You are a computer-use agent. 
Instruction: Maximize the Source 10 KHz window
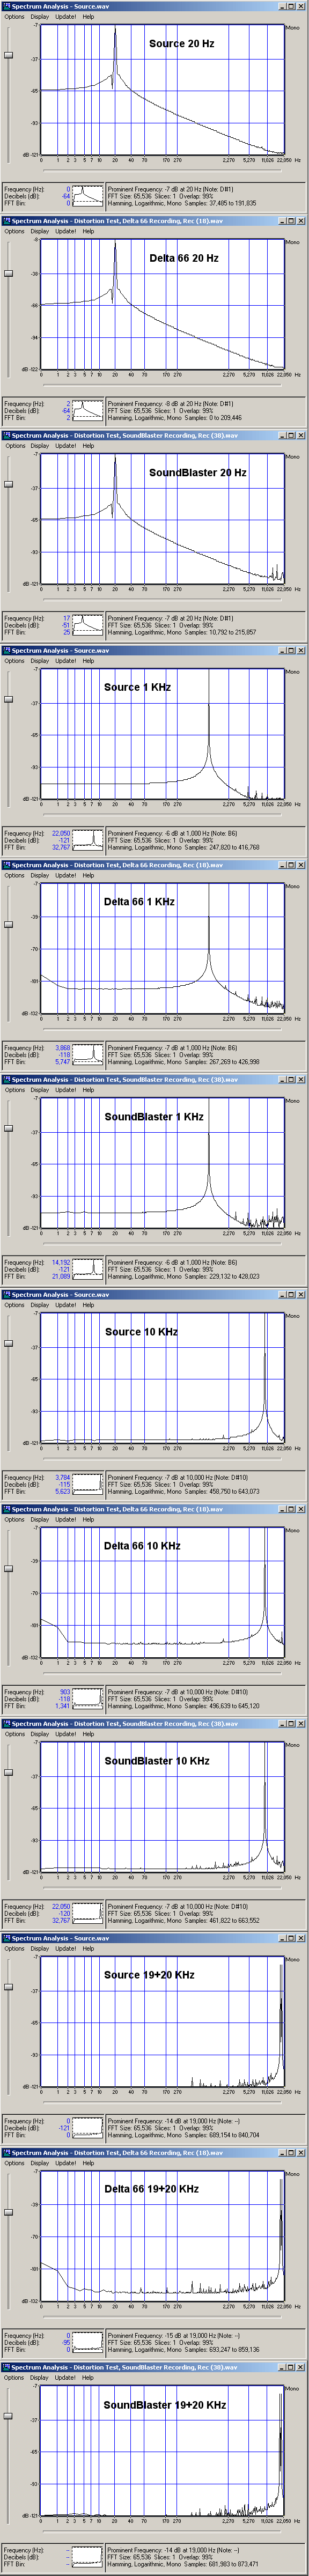[291, 1294]
